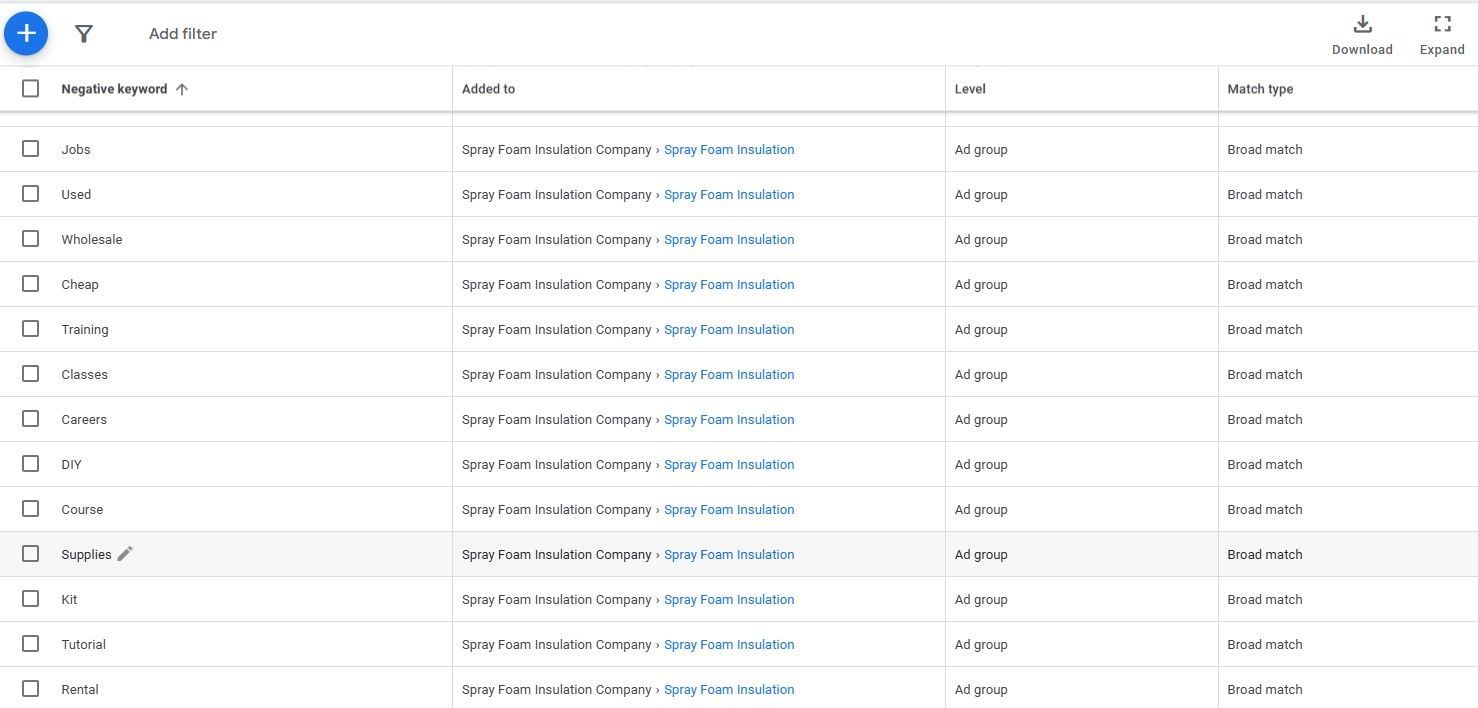Select the Cheap row checkbox
1478x708 pixels.
31,283
